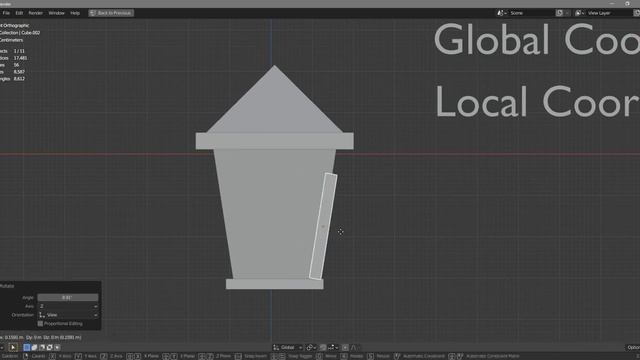640x360 pixels.
Task: Click the new scene icon
Action: [x=560, y=13]
